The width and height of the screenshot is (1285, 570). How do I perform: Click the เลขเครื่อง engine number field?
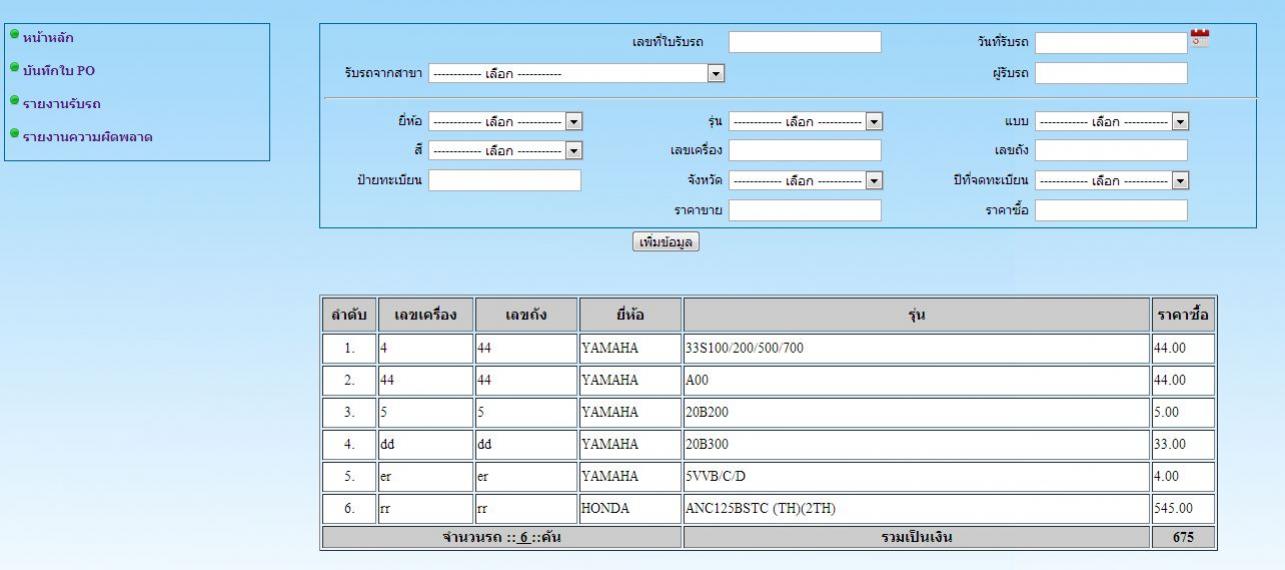(x=805, y=151)
